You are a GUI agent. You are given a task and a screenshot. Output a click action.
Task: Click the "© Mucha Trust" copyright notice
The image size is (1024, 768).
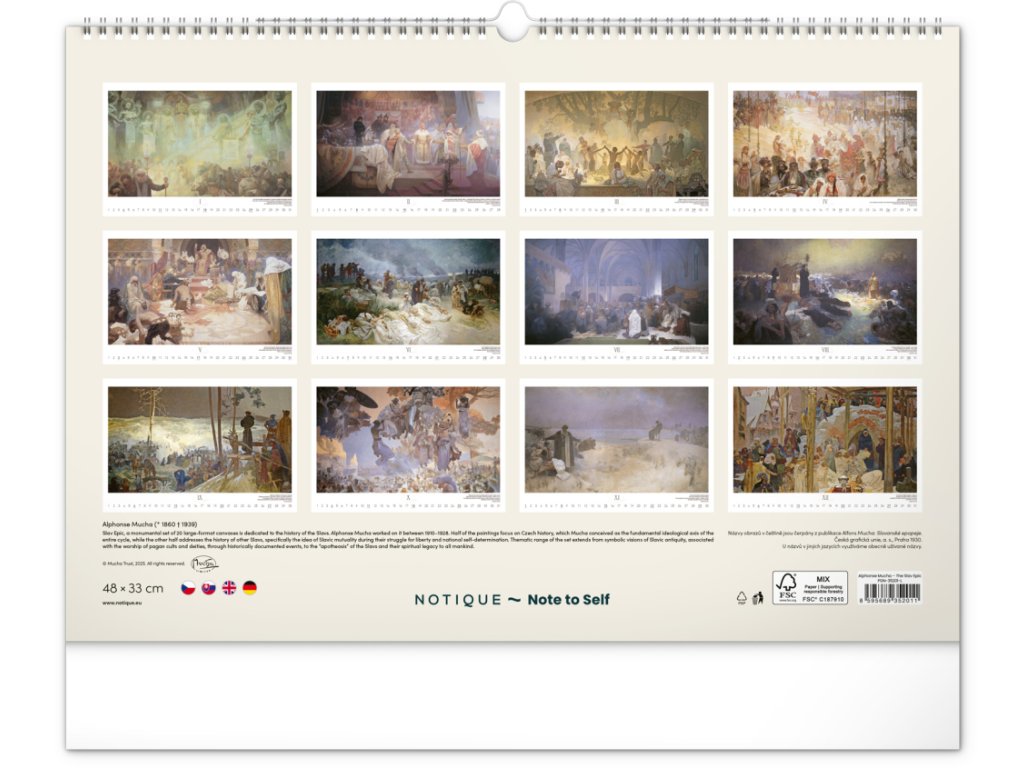[144, 564]
